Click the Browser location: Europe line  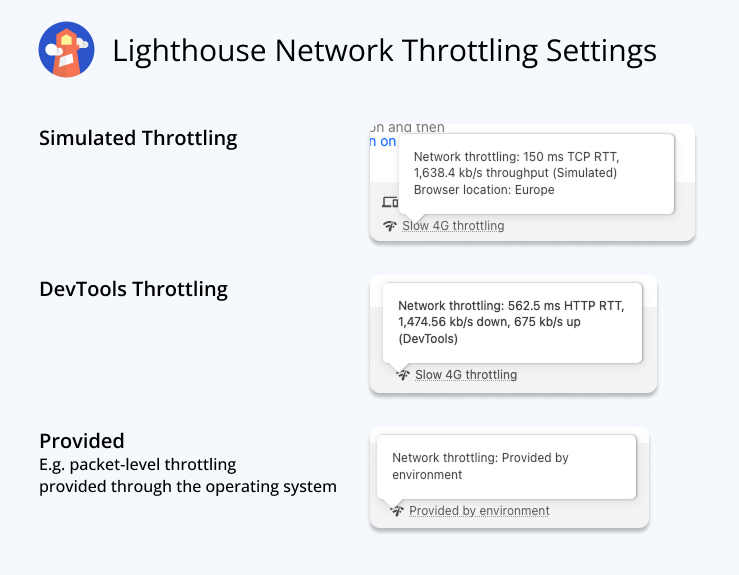click(483, 190)
